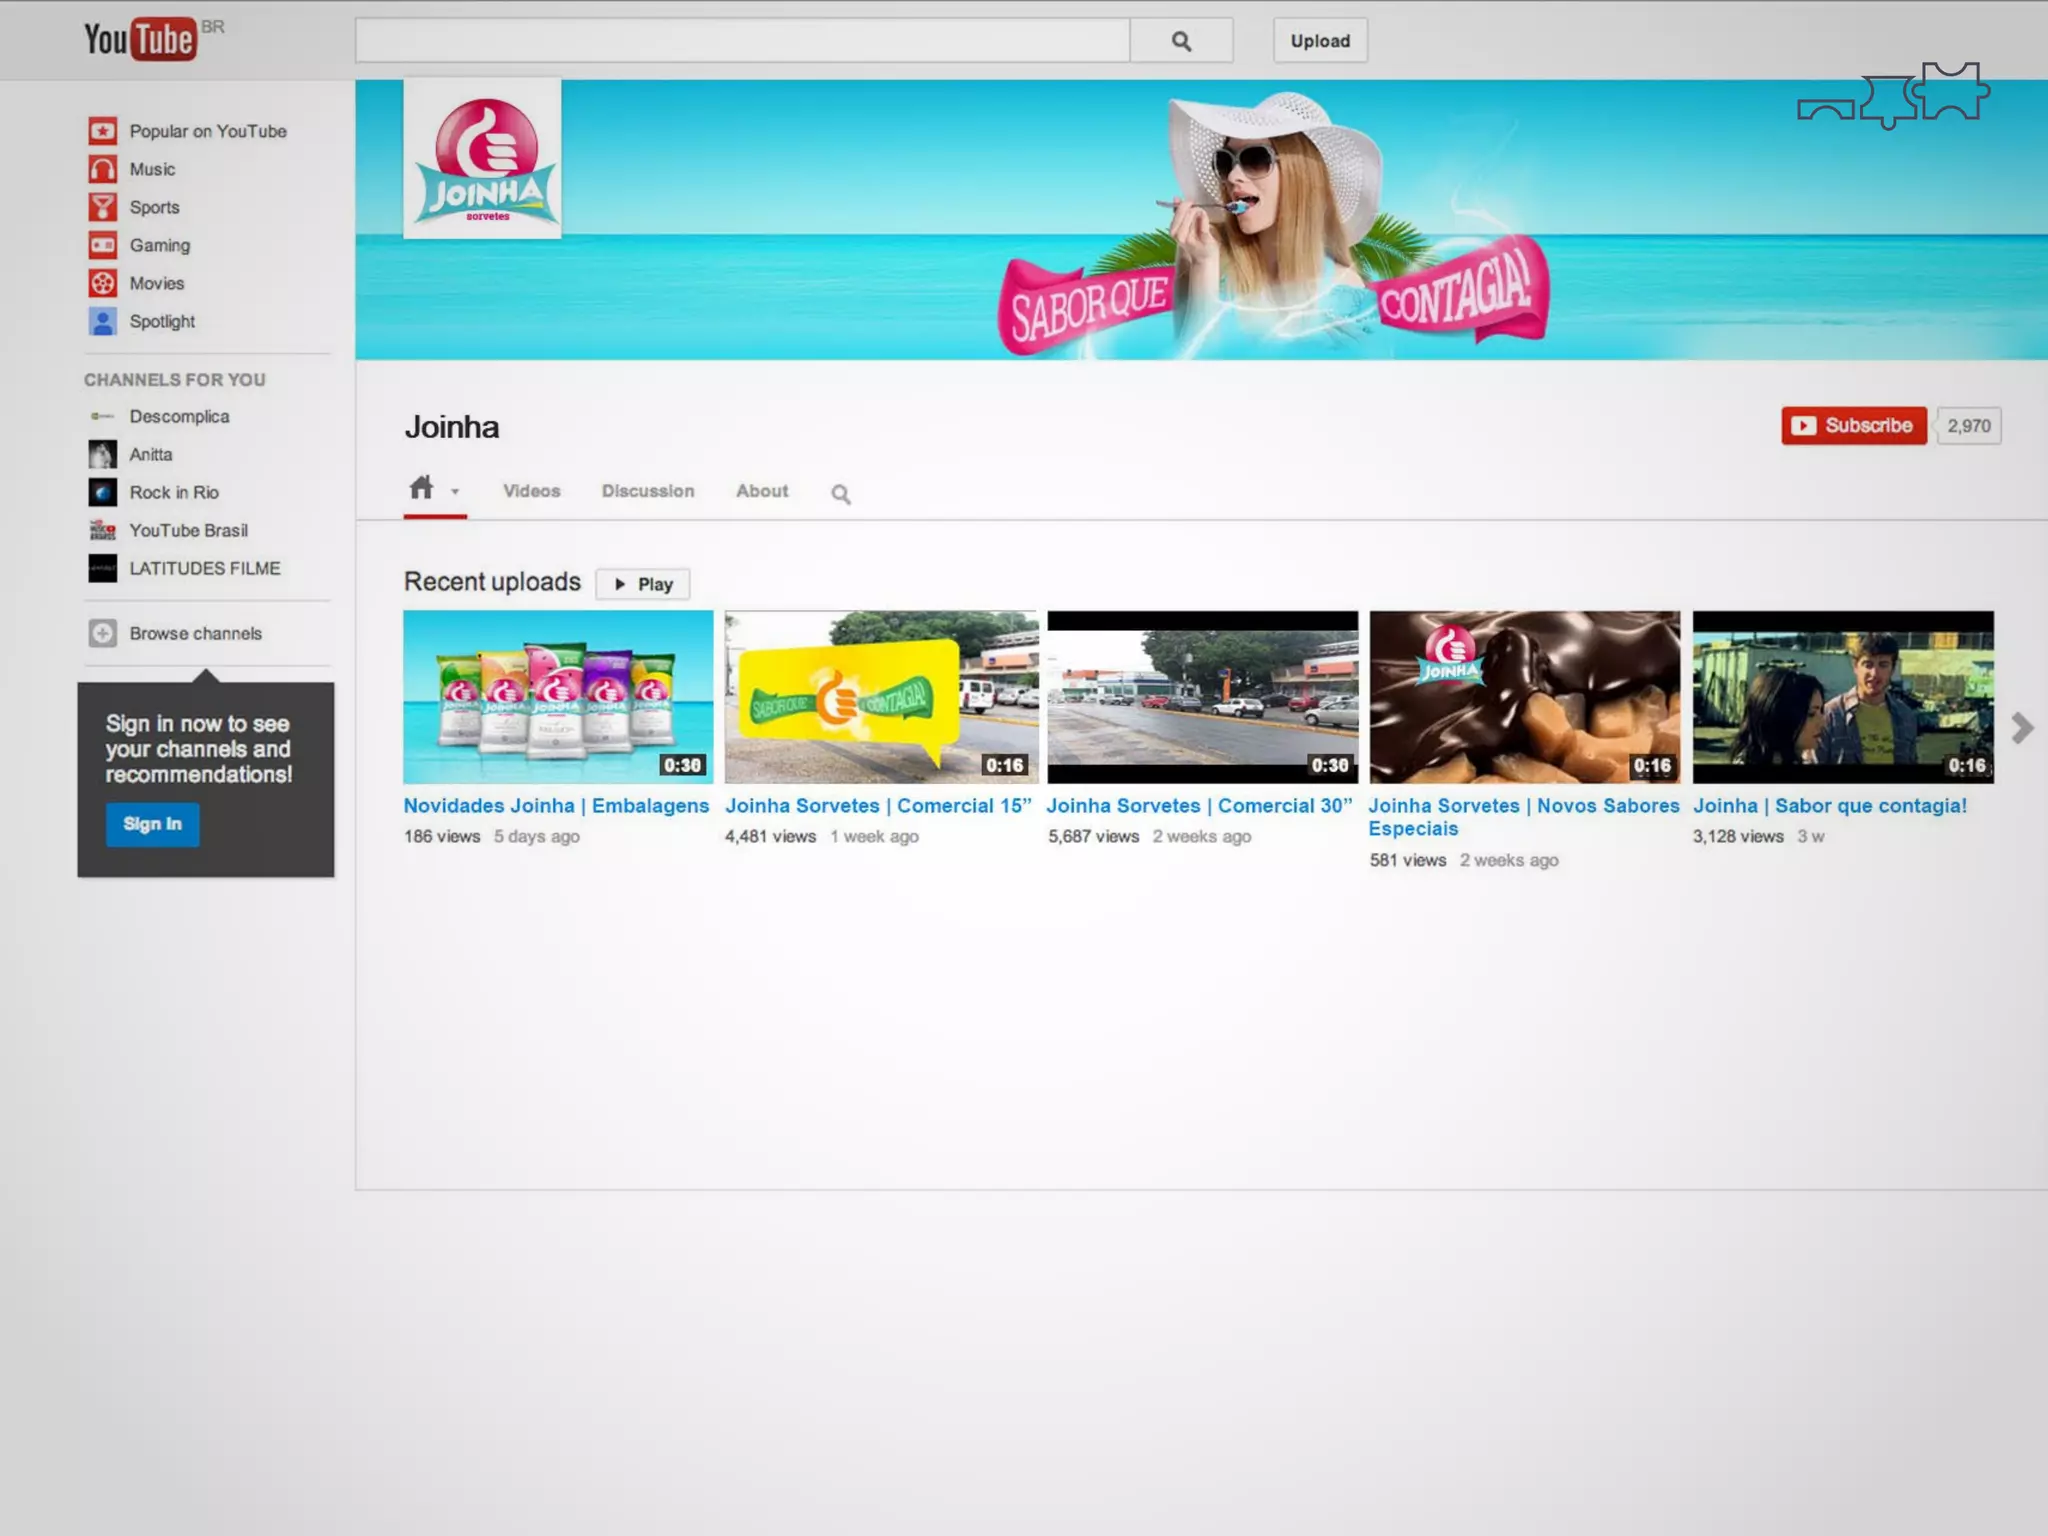Show next uploads with right chevron
The image size is (2048, 1536).
(2021, 728)
